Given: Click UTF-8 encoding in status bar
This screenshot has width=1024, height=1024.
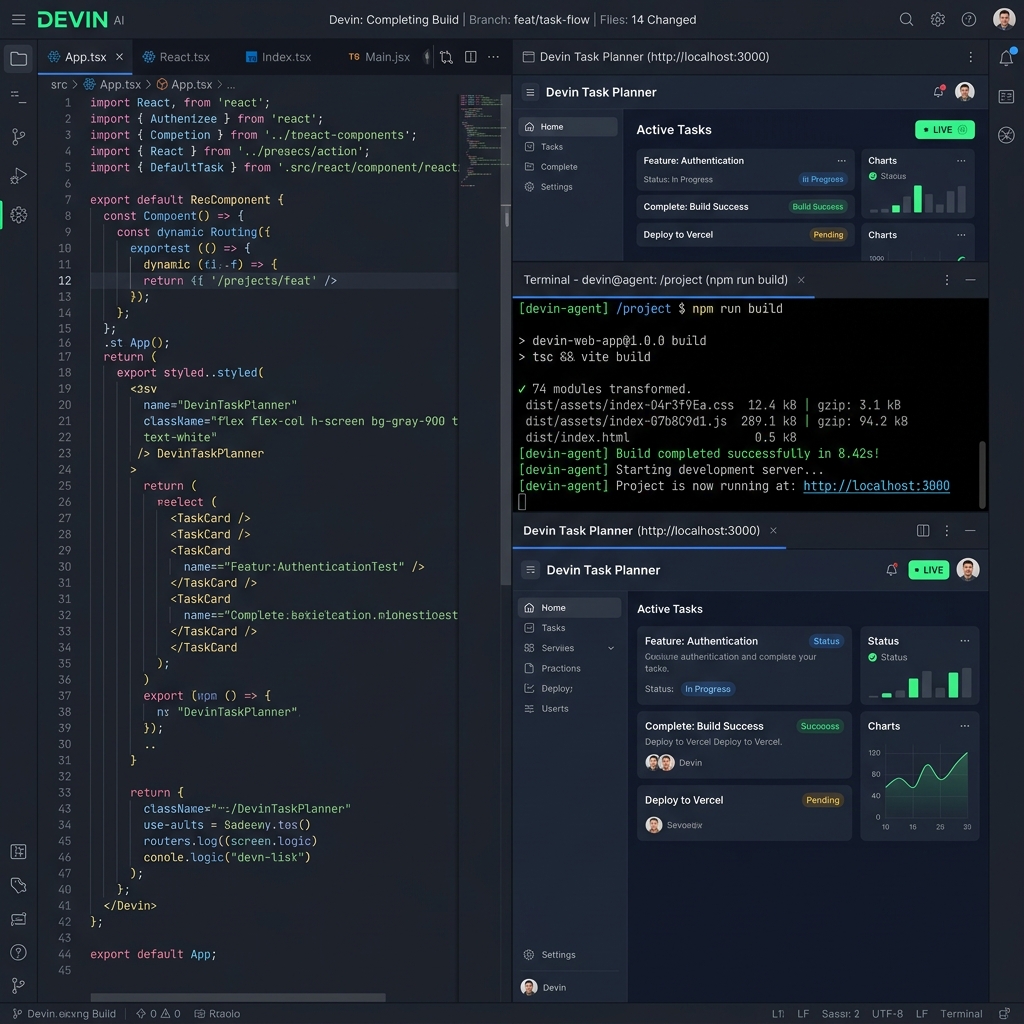Looking at the screenshot, I should pyautogui.click(x=887, y=1014).
